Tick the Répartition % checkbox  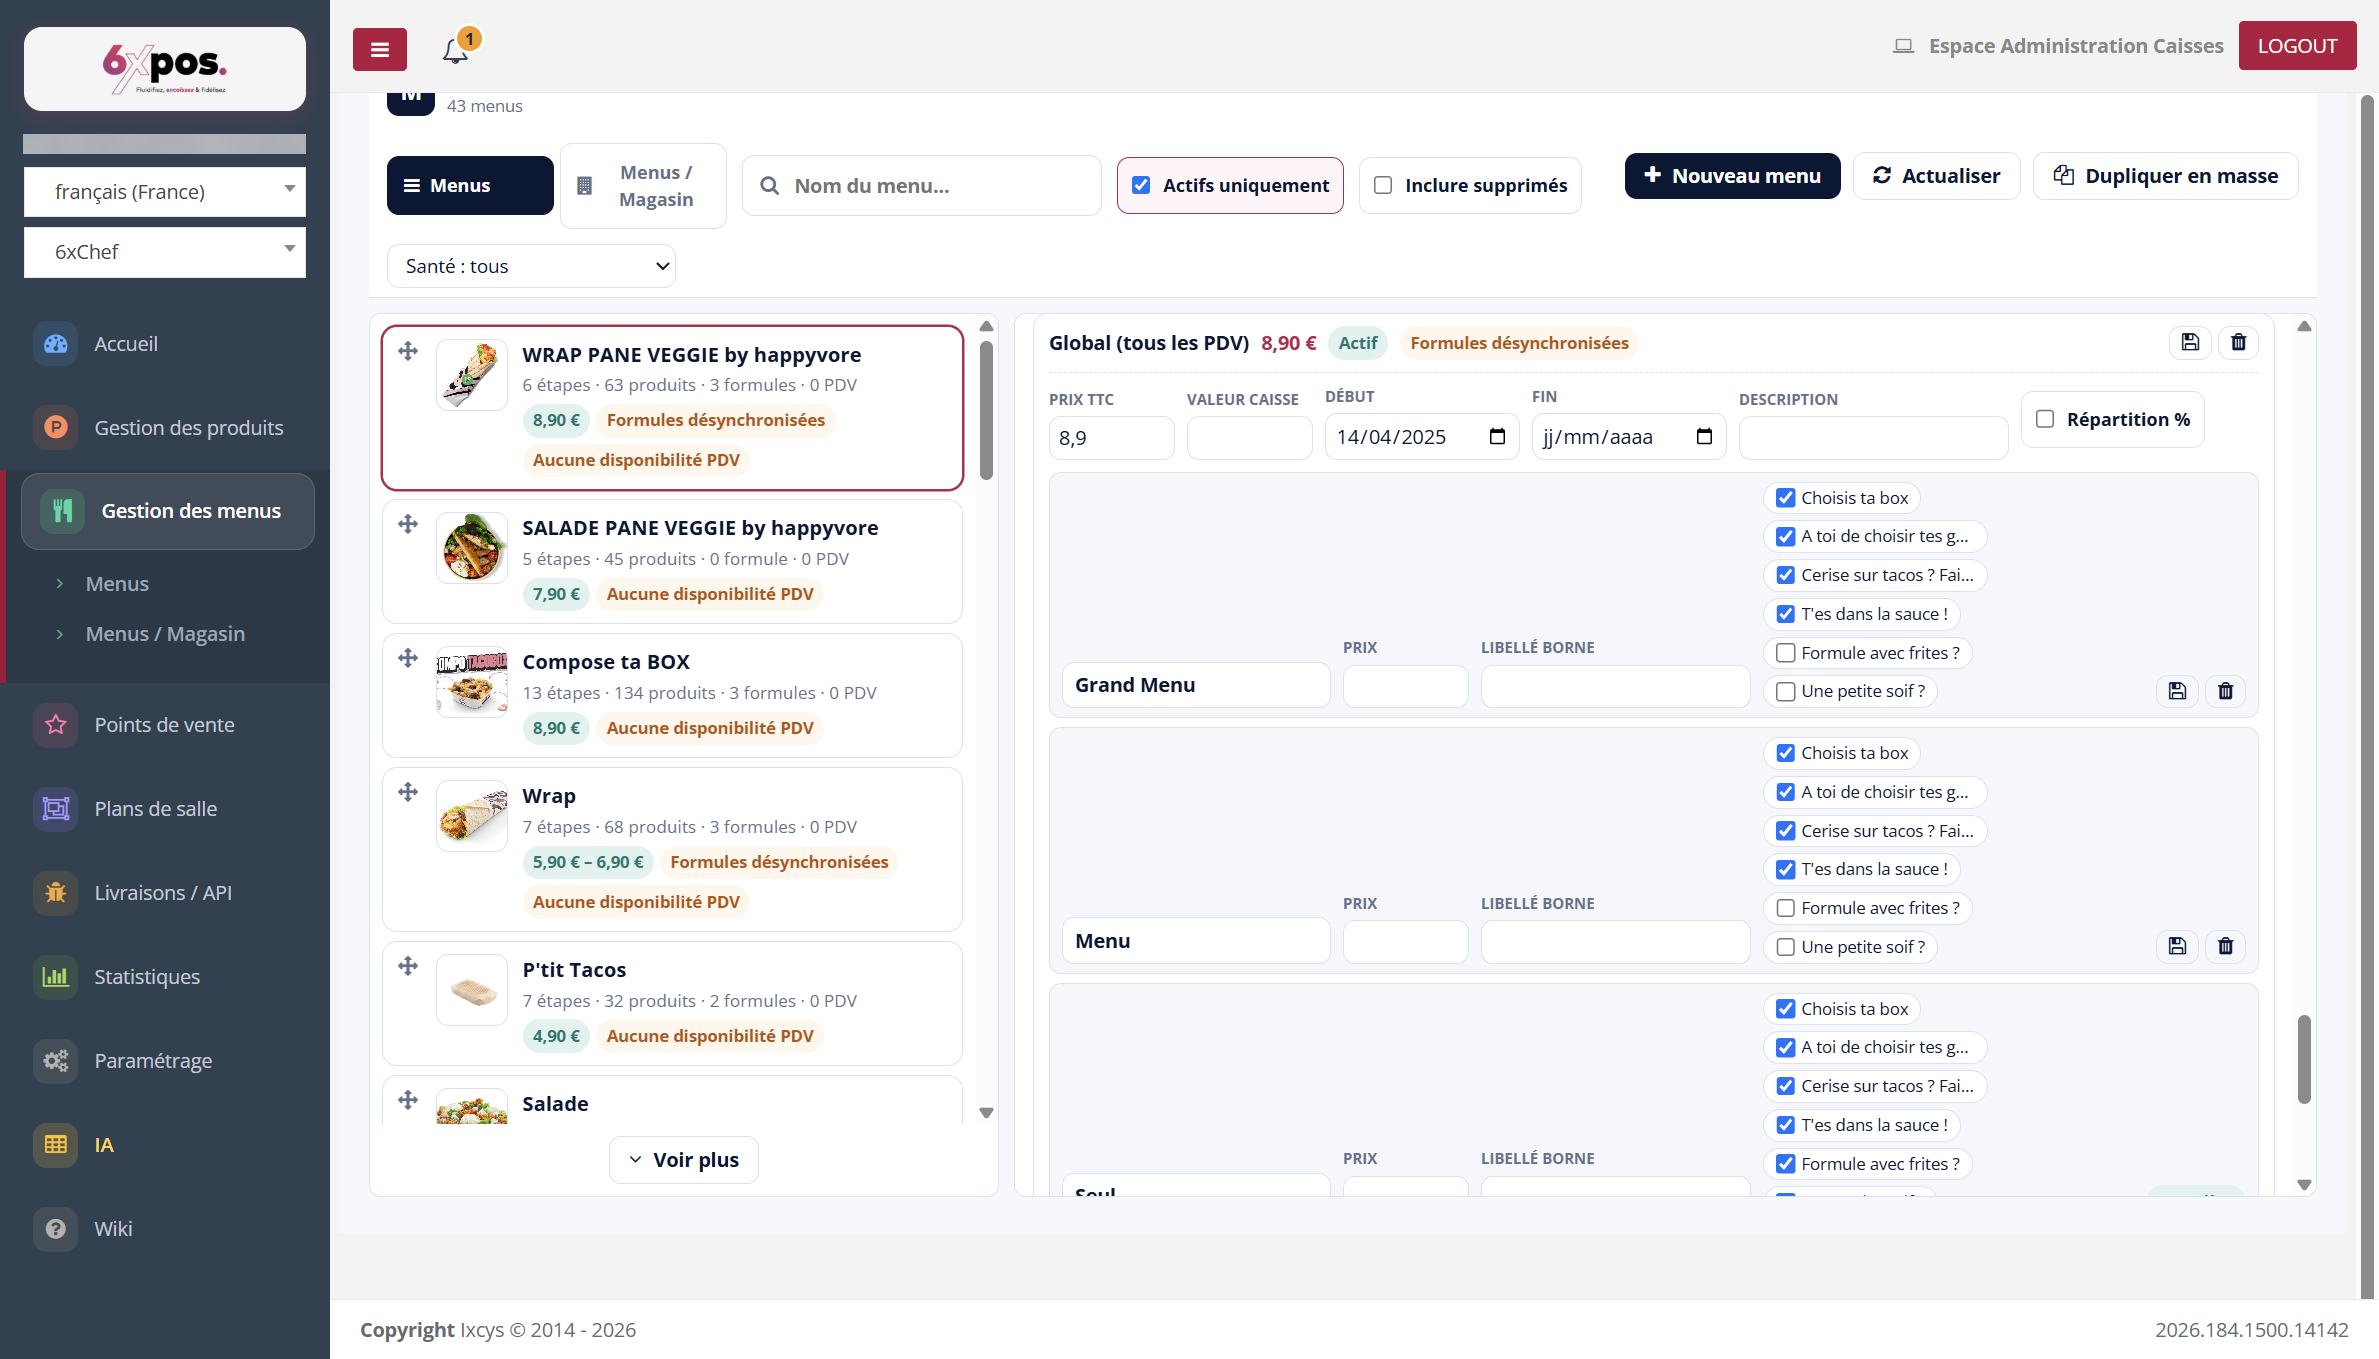click(x=2045, y=419)
